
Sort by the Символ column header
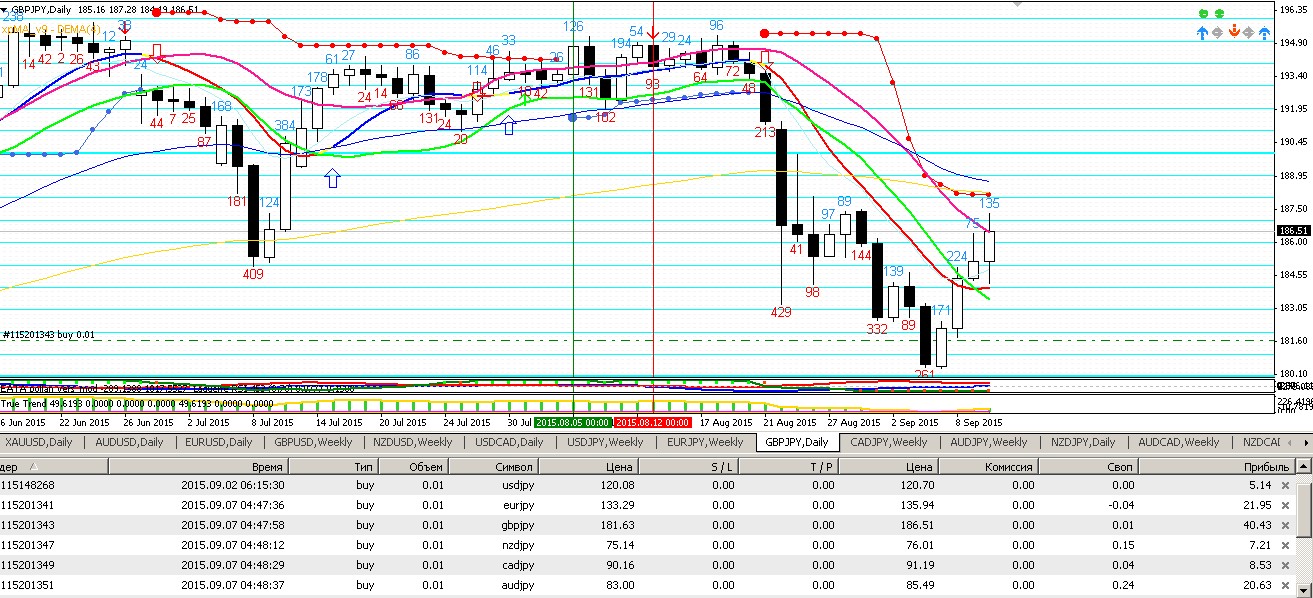tap(493, 467)
